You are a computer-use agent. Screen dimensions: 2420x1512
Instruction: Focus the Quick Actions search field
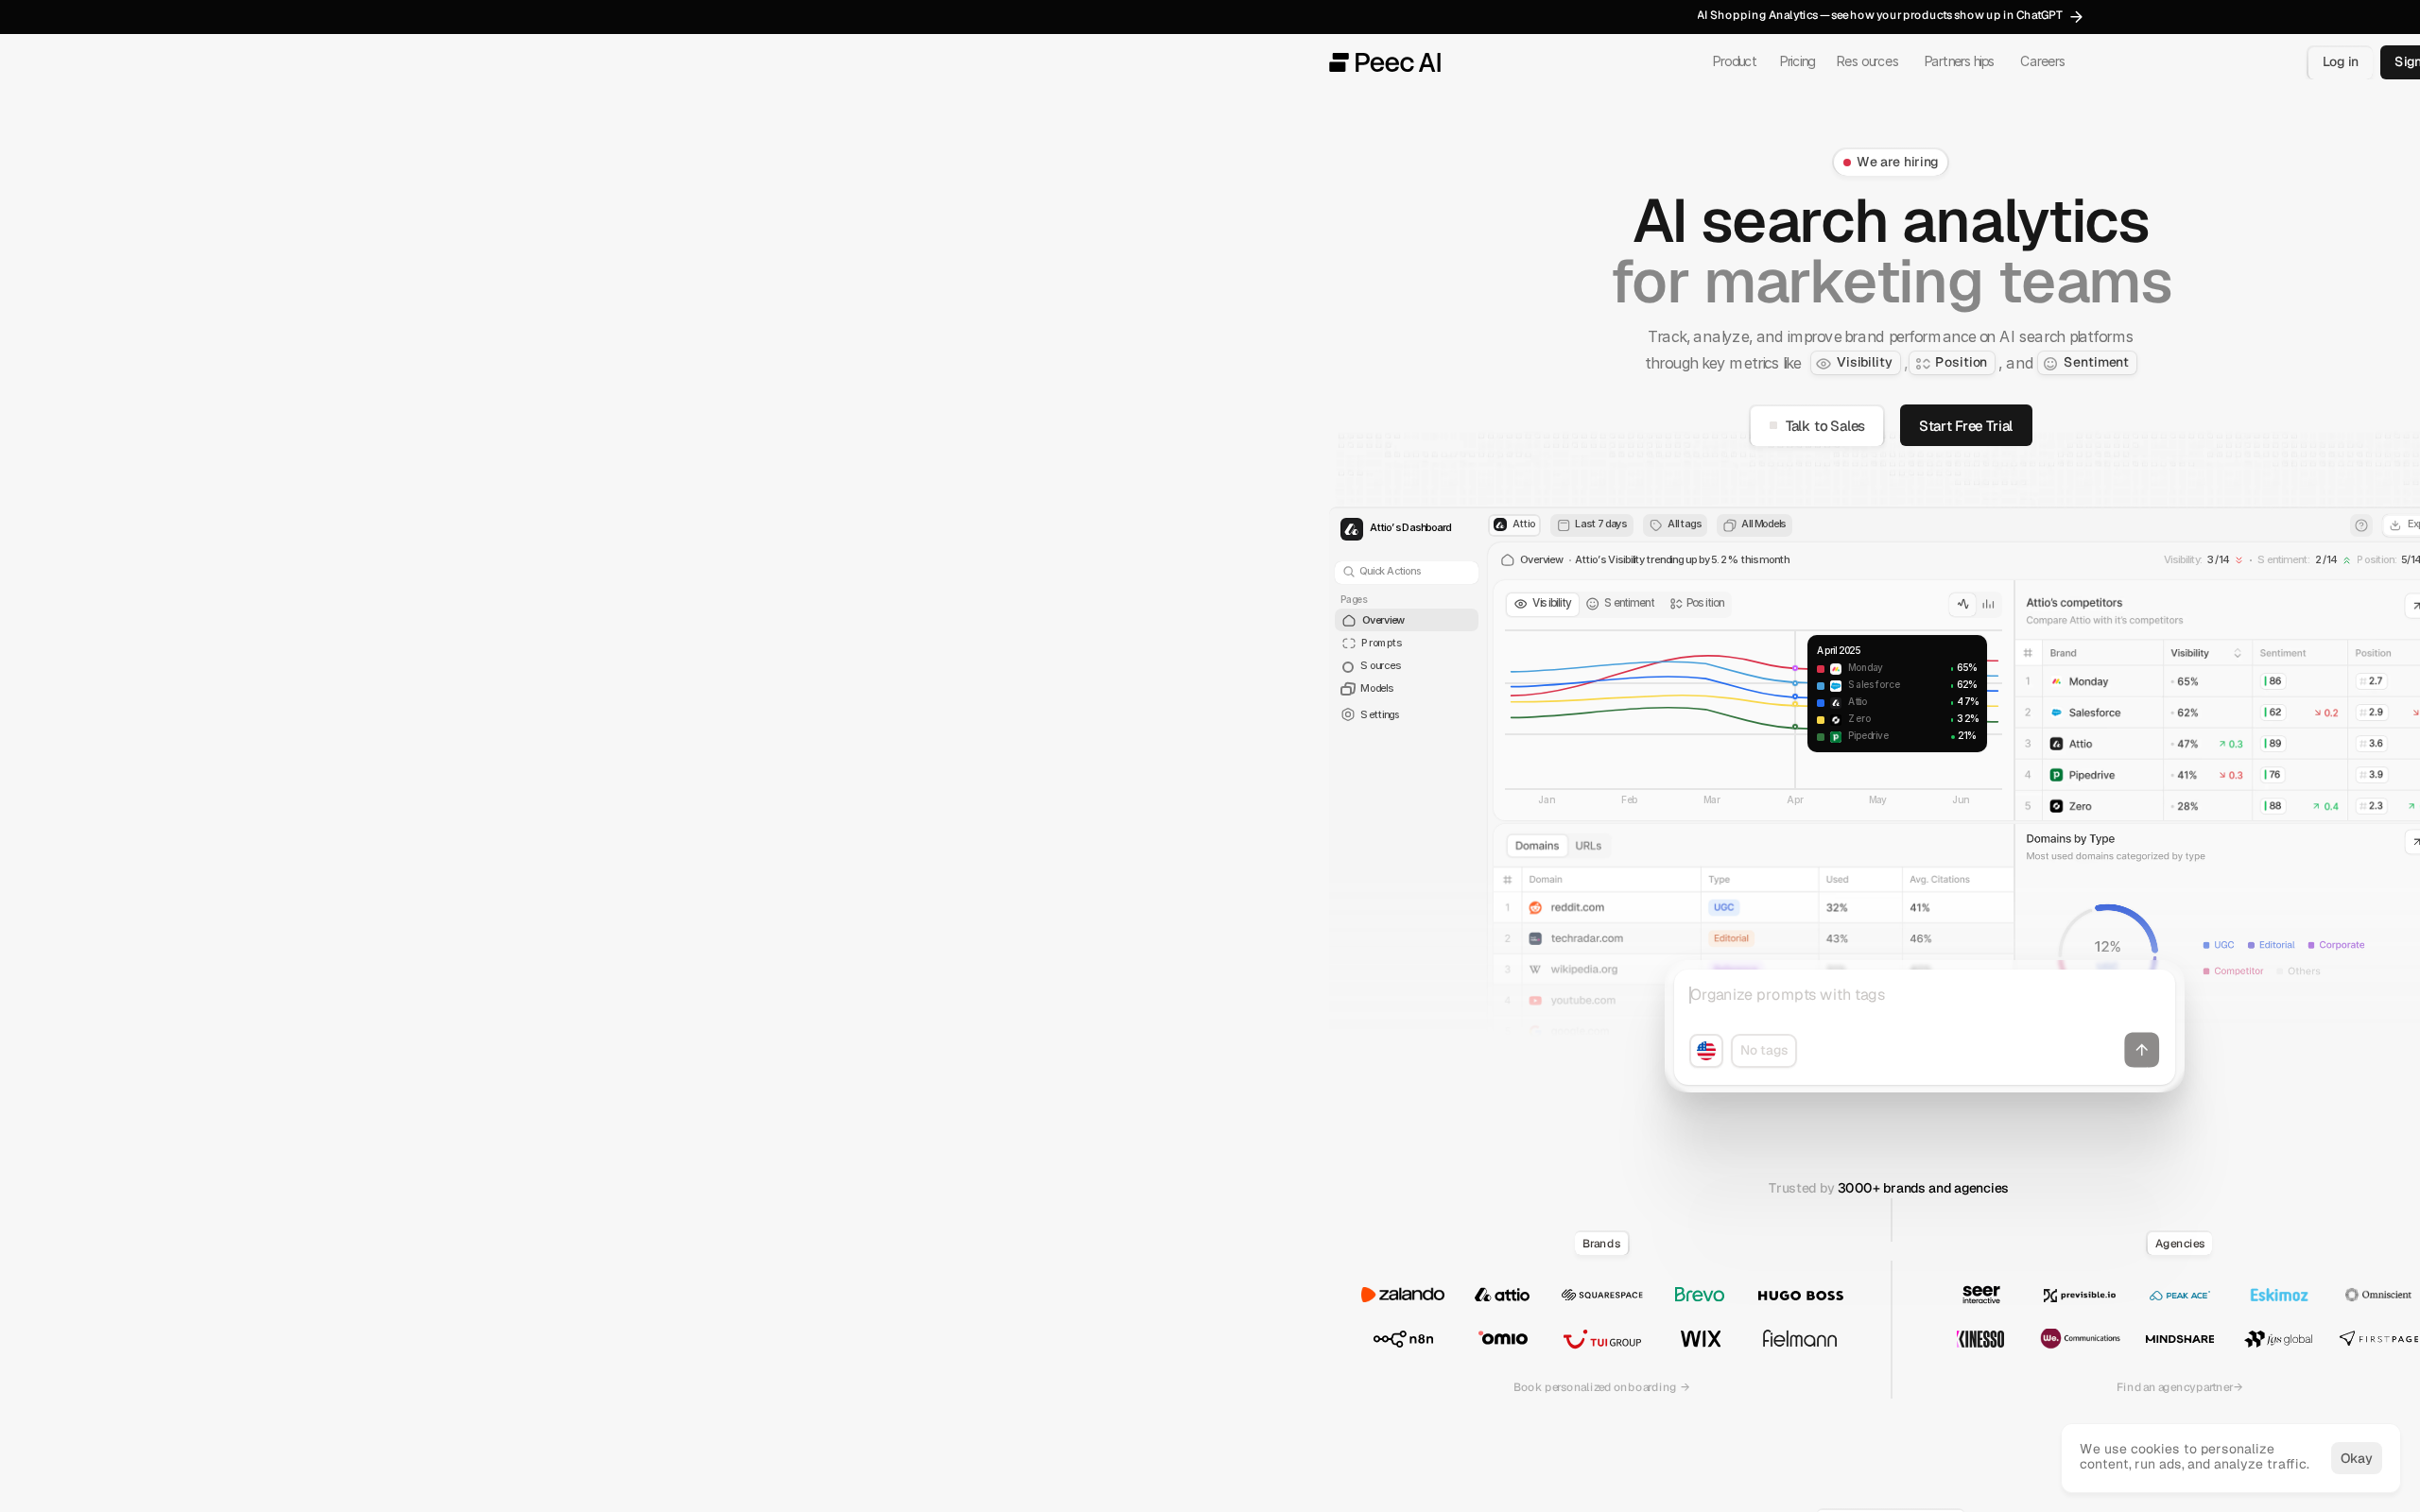1406,572
